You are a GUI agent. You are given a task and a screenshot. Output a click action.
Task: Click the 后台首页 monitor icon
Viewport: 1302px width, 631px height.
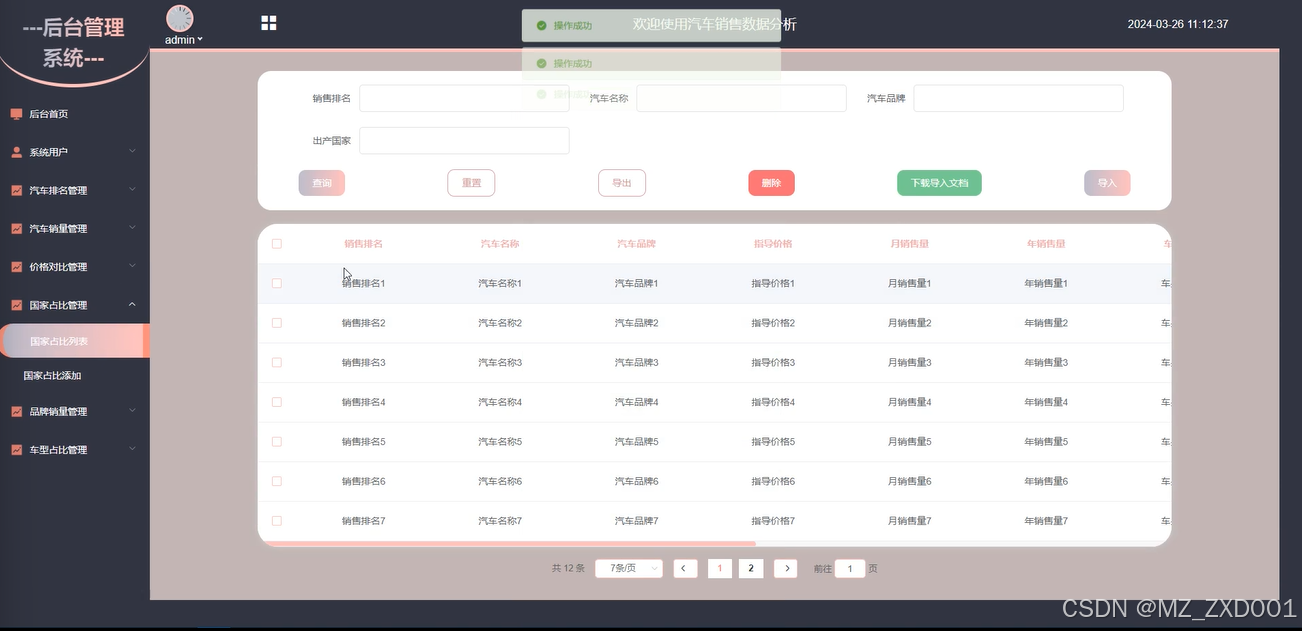coord(16,114)
